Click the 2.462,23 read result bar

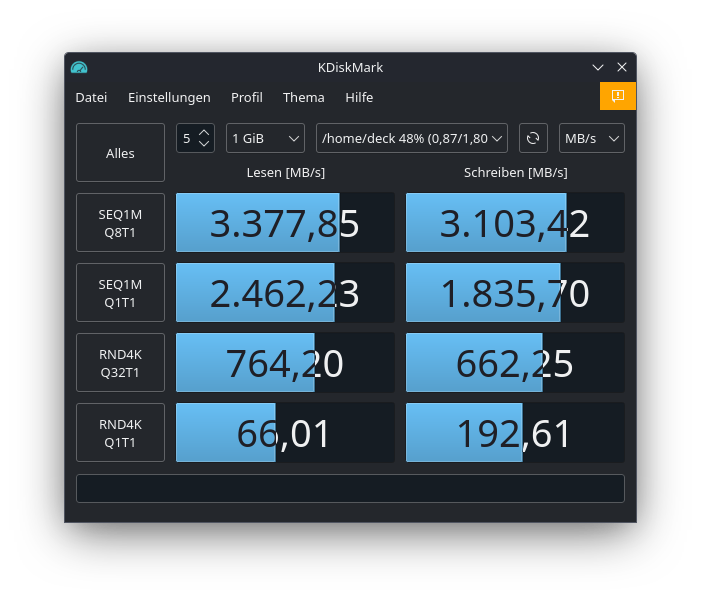285,293
